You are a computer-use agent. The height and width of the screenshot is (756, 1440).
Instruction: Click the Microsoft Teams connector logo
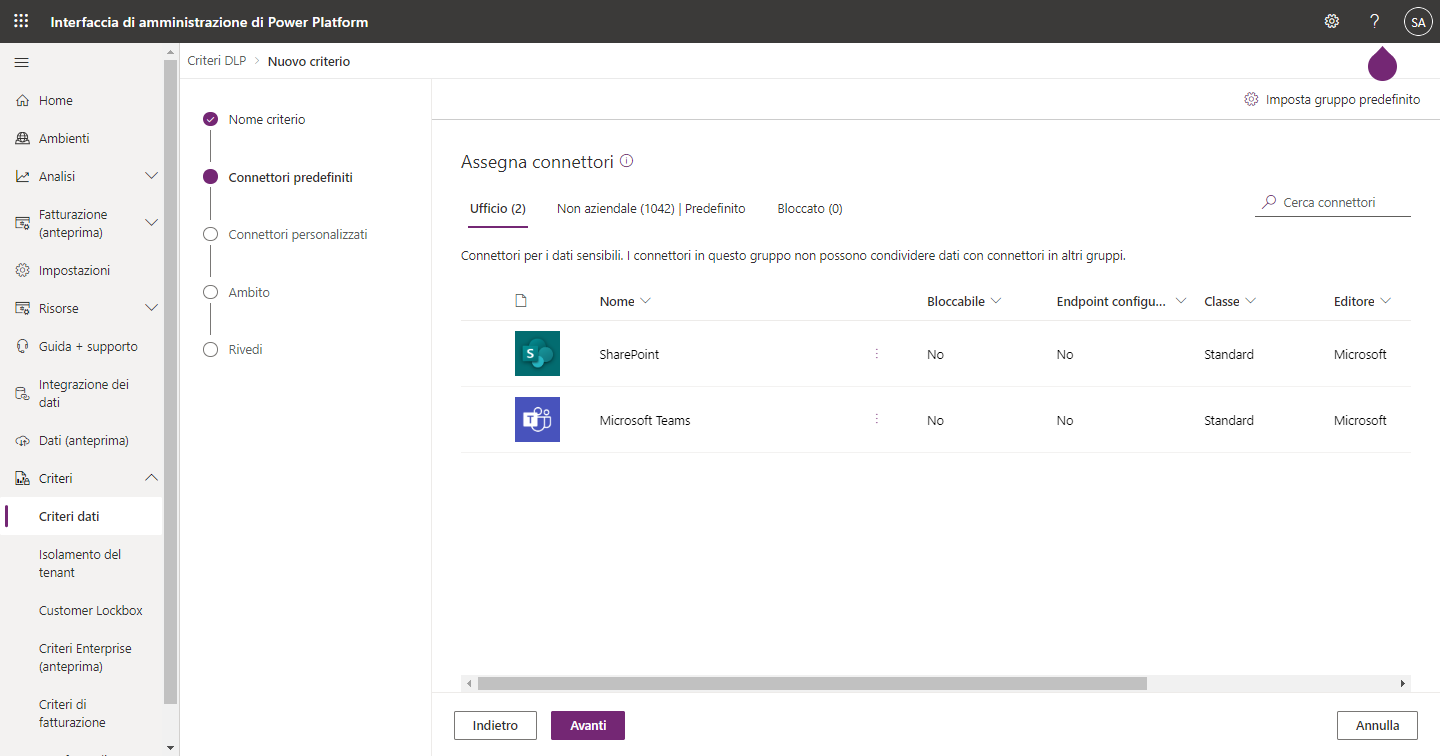537,420
